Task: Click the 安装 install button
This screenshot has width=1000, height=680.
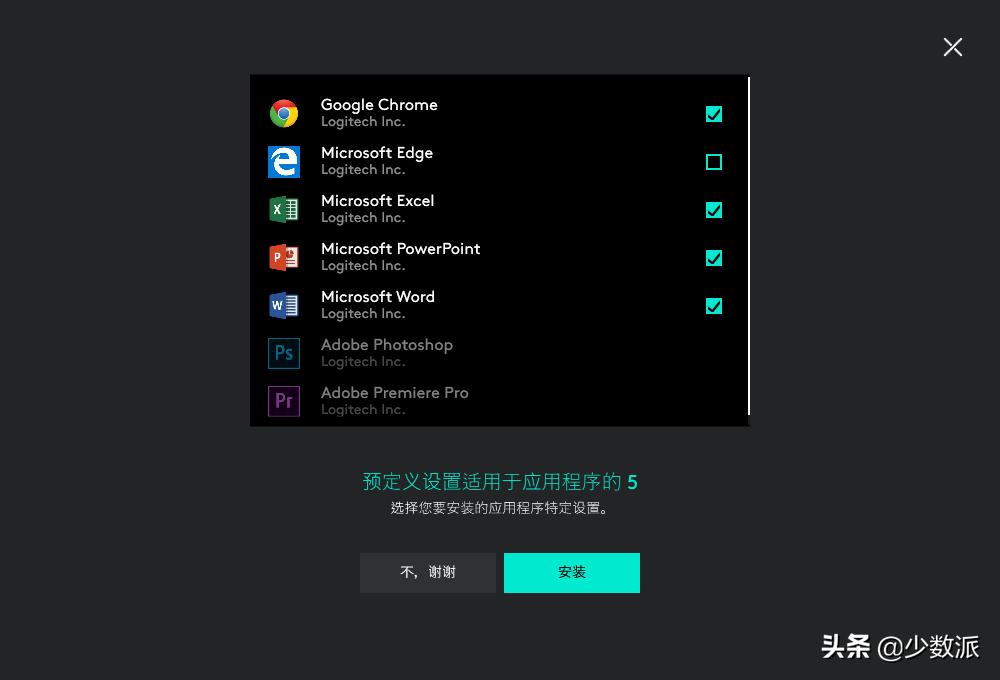Action: pos(571,573)
